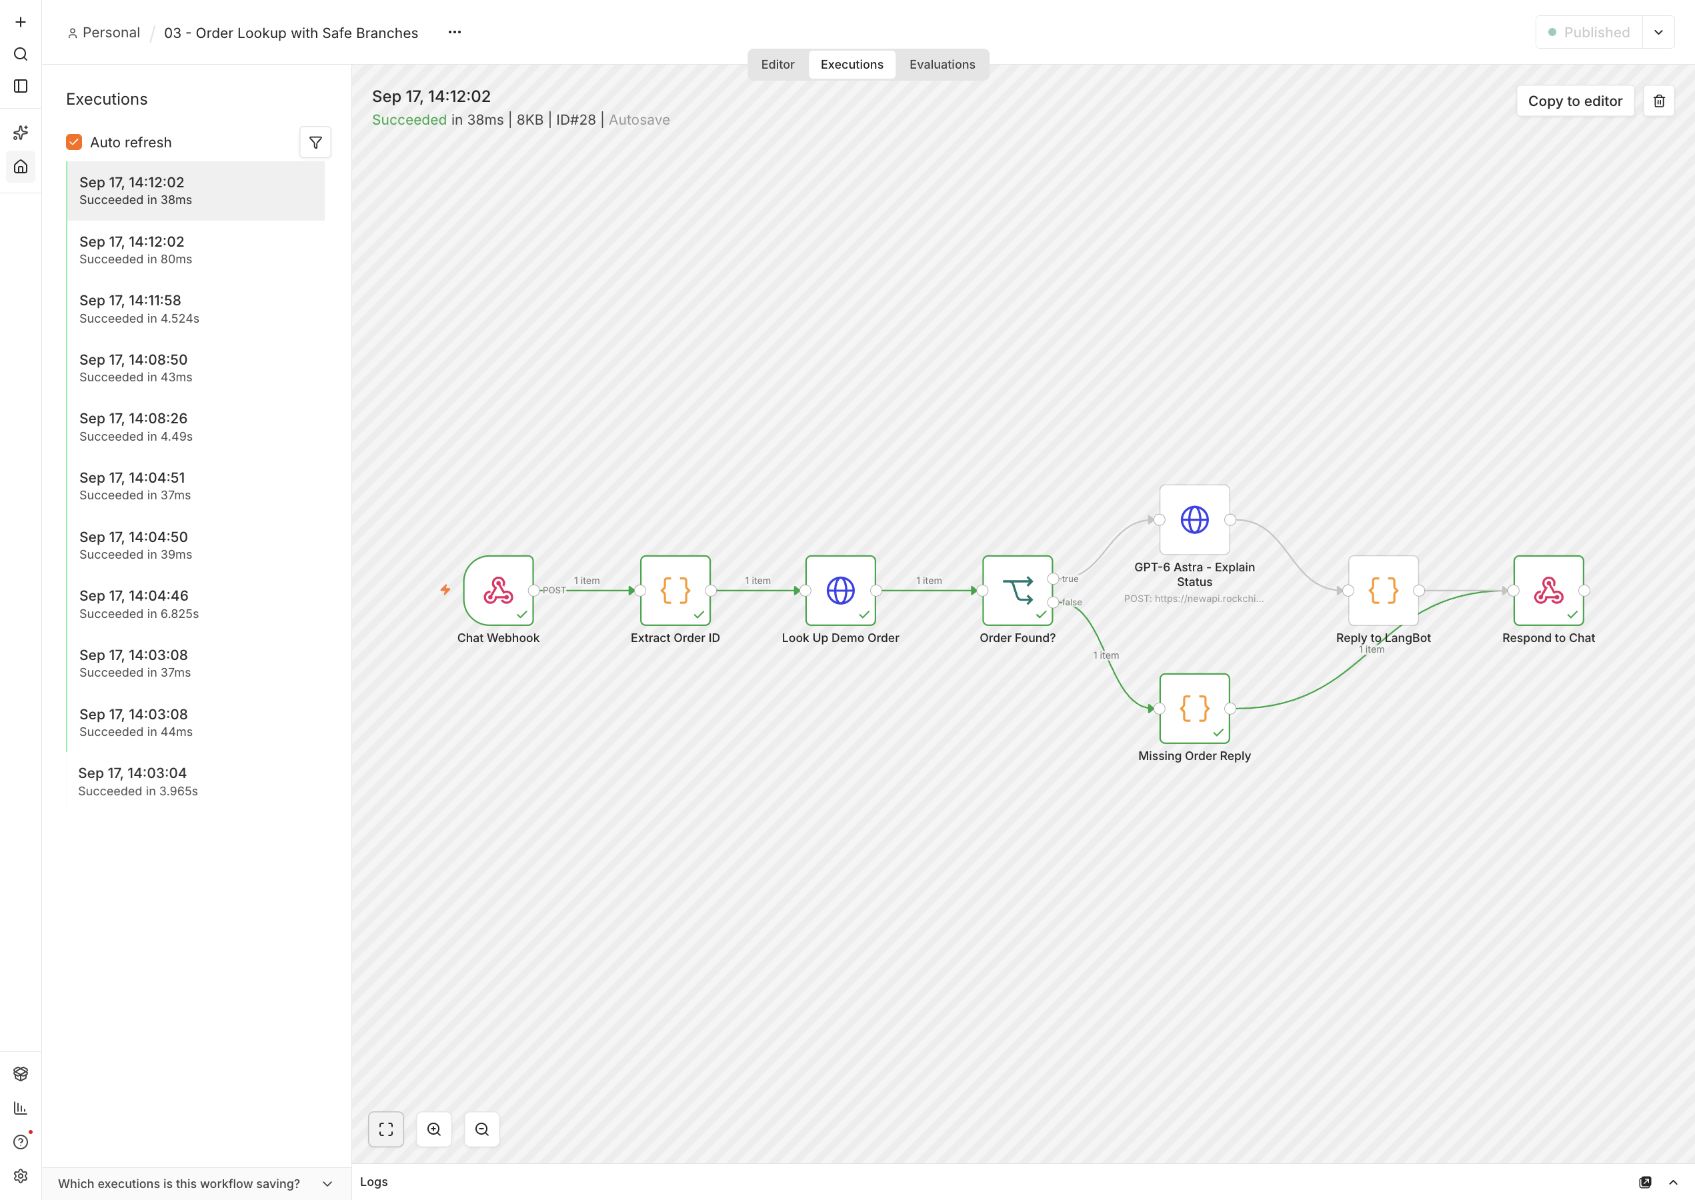The image size is (1695, 1200).
Task: Open execution succeeded in 6.825s
Action: click(196, 604)
